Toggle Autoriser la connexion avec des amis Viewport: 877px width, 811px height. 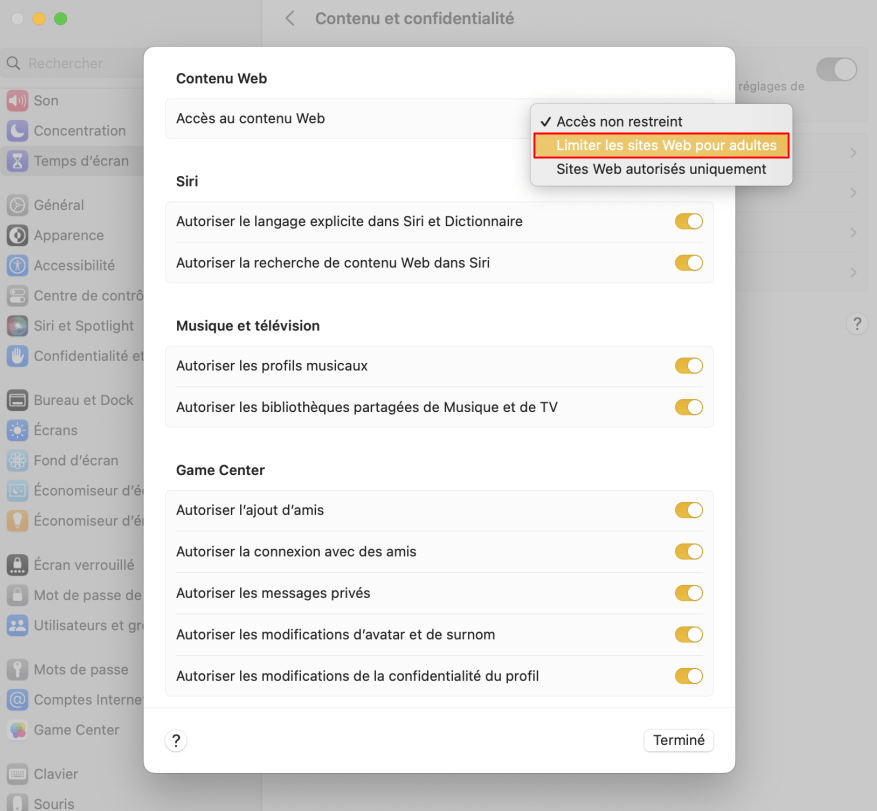pos(689,551)
